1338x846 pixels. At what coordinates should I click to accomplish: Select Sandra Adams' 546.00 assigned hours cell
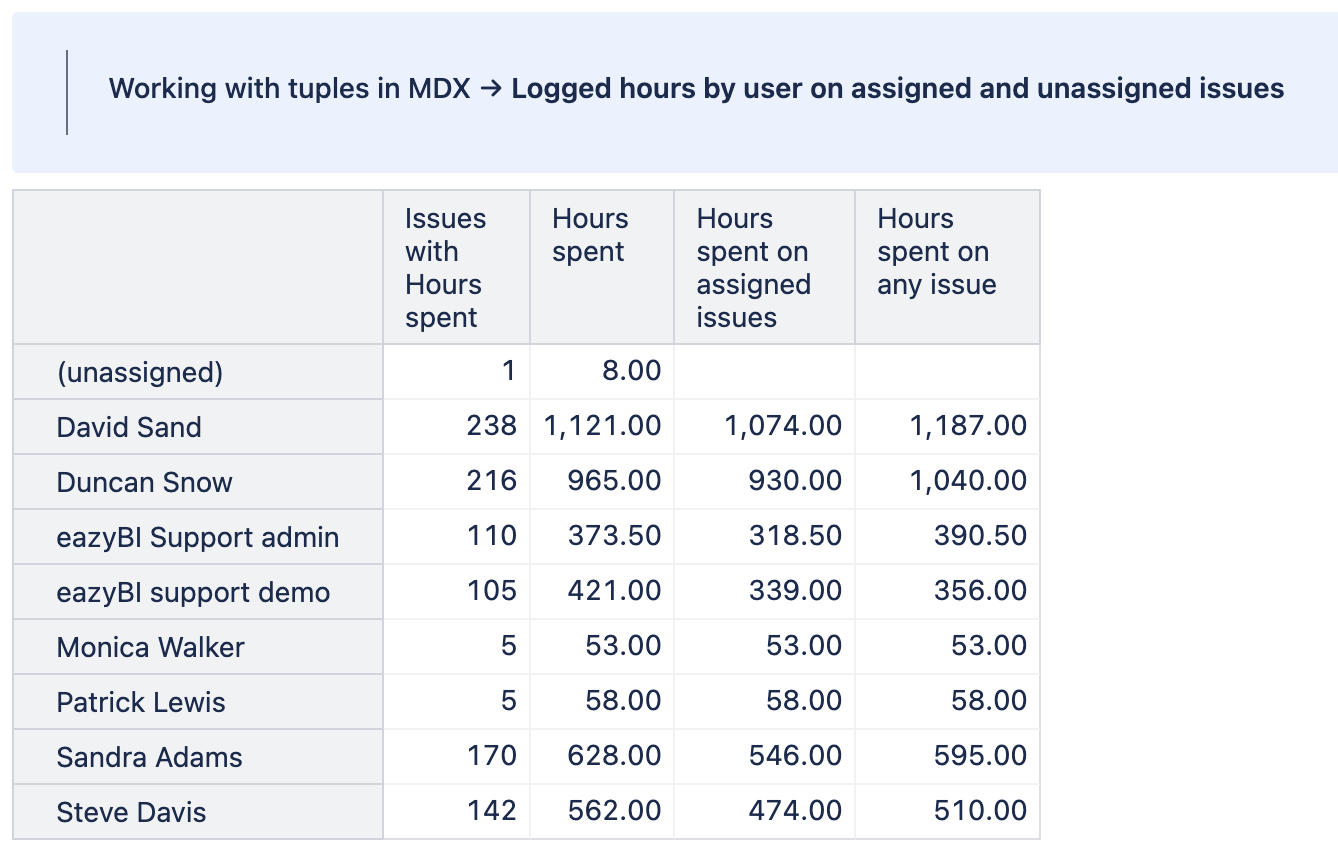click(795, 756)
